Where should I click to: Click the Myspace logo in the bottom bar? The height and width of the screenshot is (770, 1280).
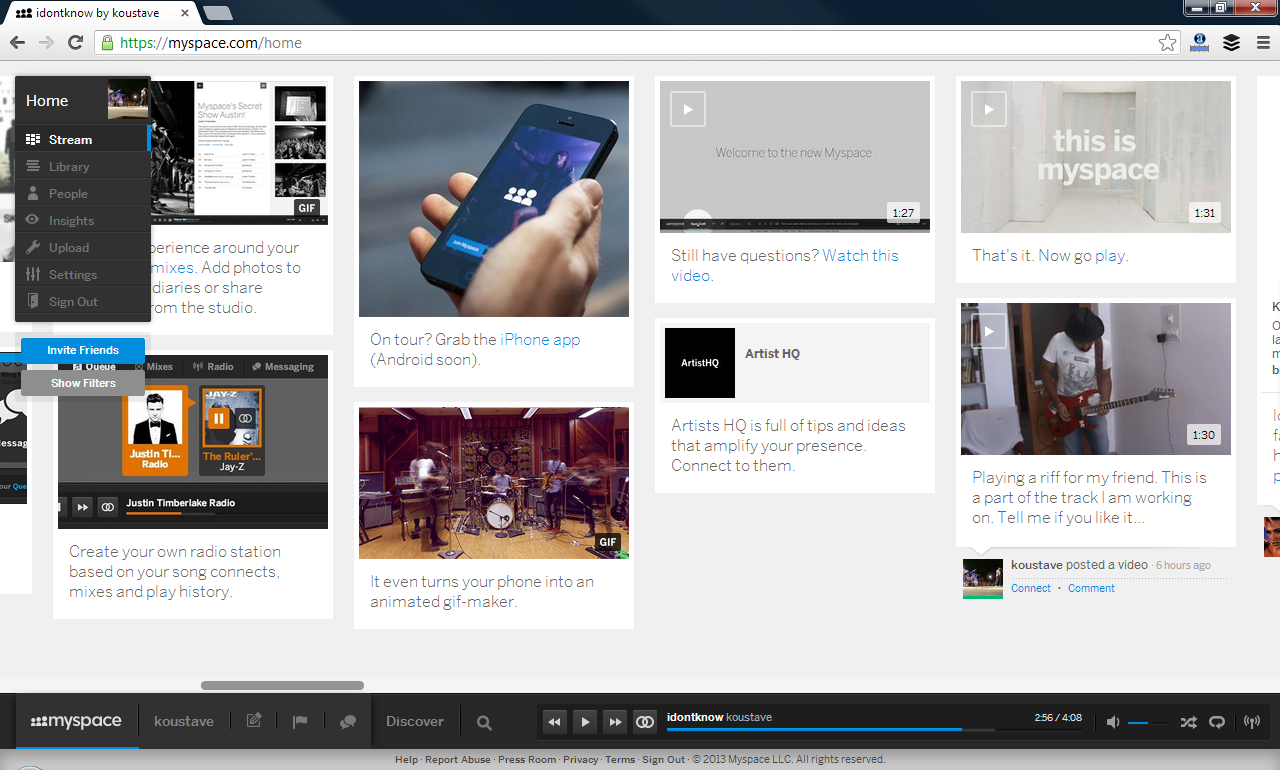tap(77, 721)
